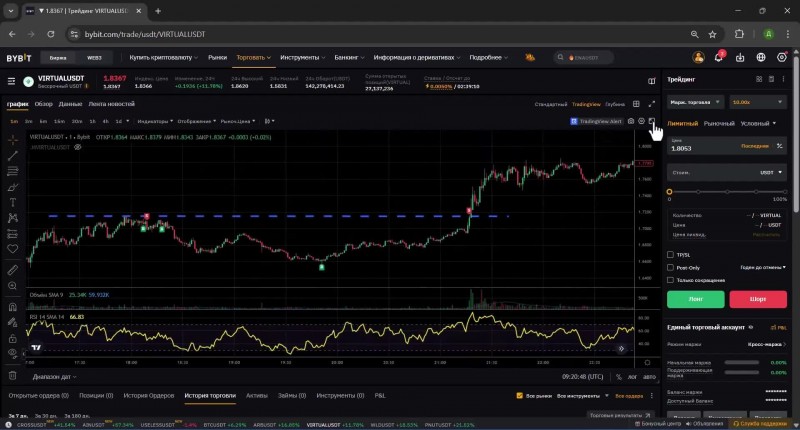Take a chart snapshot with camera icon
This screenshot has width=800, height=430.
631,121
